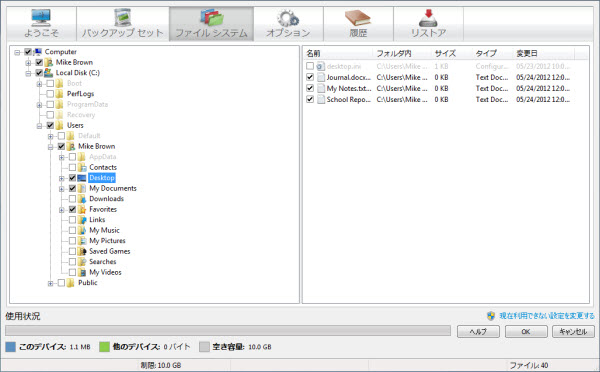
Task: Click the Saved Games folder icon
Action: (82, 251)
